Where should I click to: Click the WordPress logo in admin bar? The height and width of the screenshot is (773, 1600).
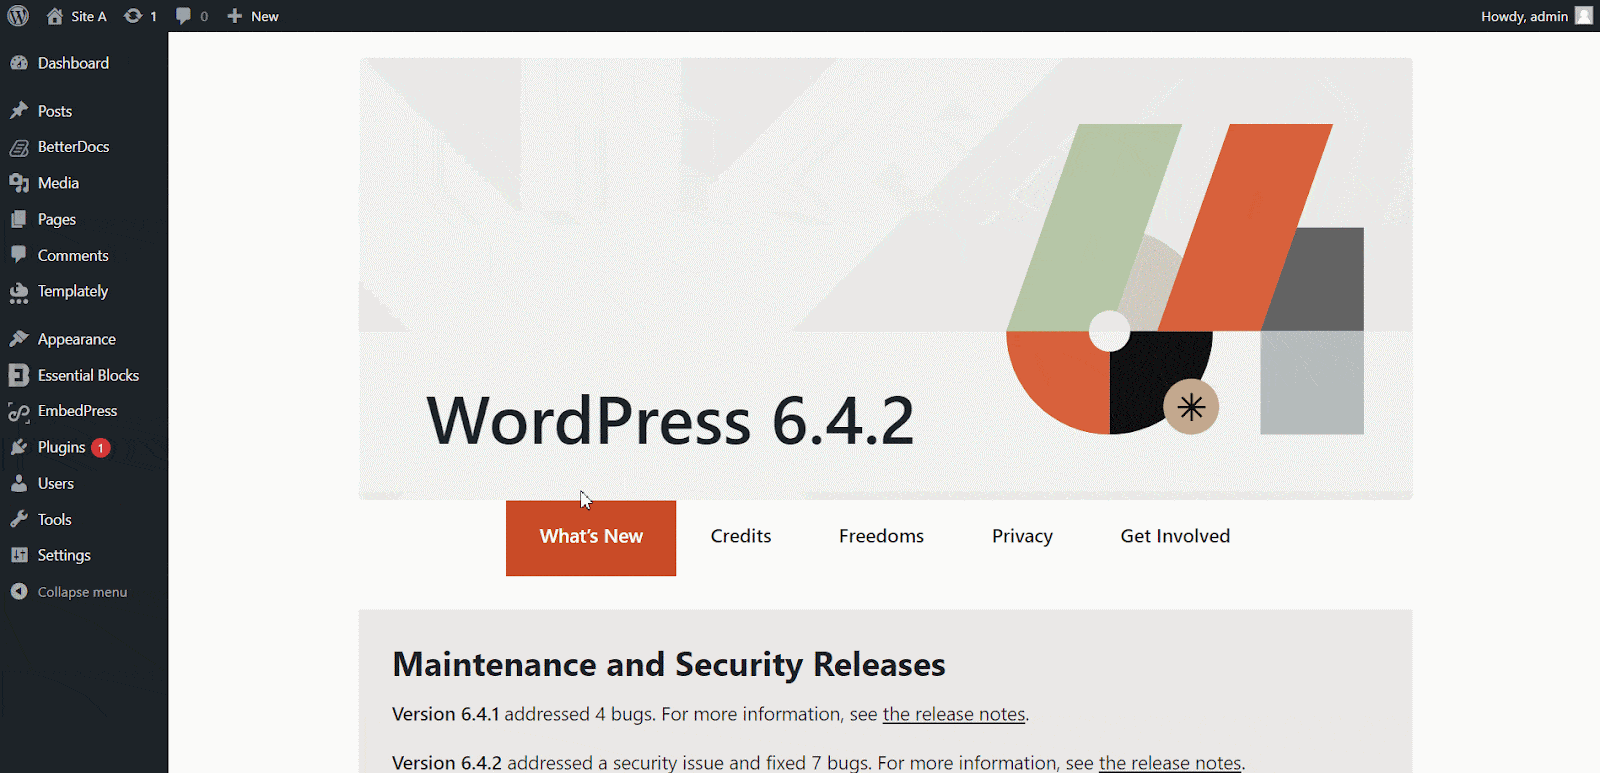click(x=18, y=16)
